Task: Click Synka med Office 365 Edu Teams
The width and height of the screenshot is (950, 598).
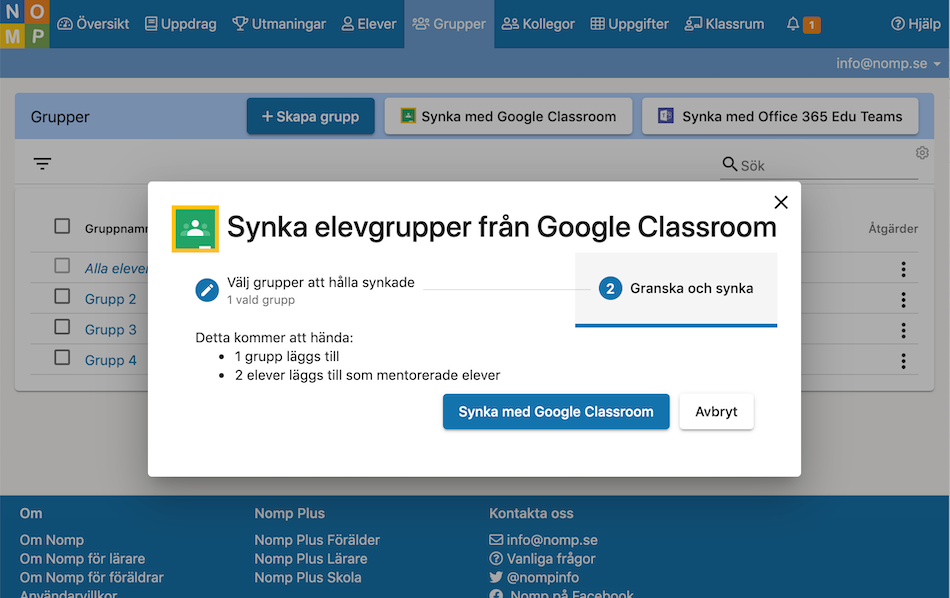Action: (780, 116)
